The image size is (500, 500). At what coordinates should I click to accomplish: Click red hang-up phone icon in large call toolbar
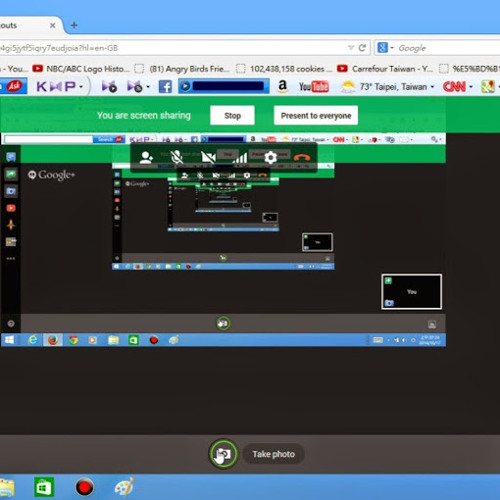[x=302, y=157]
